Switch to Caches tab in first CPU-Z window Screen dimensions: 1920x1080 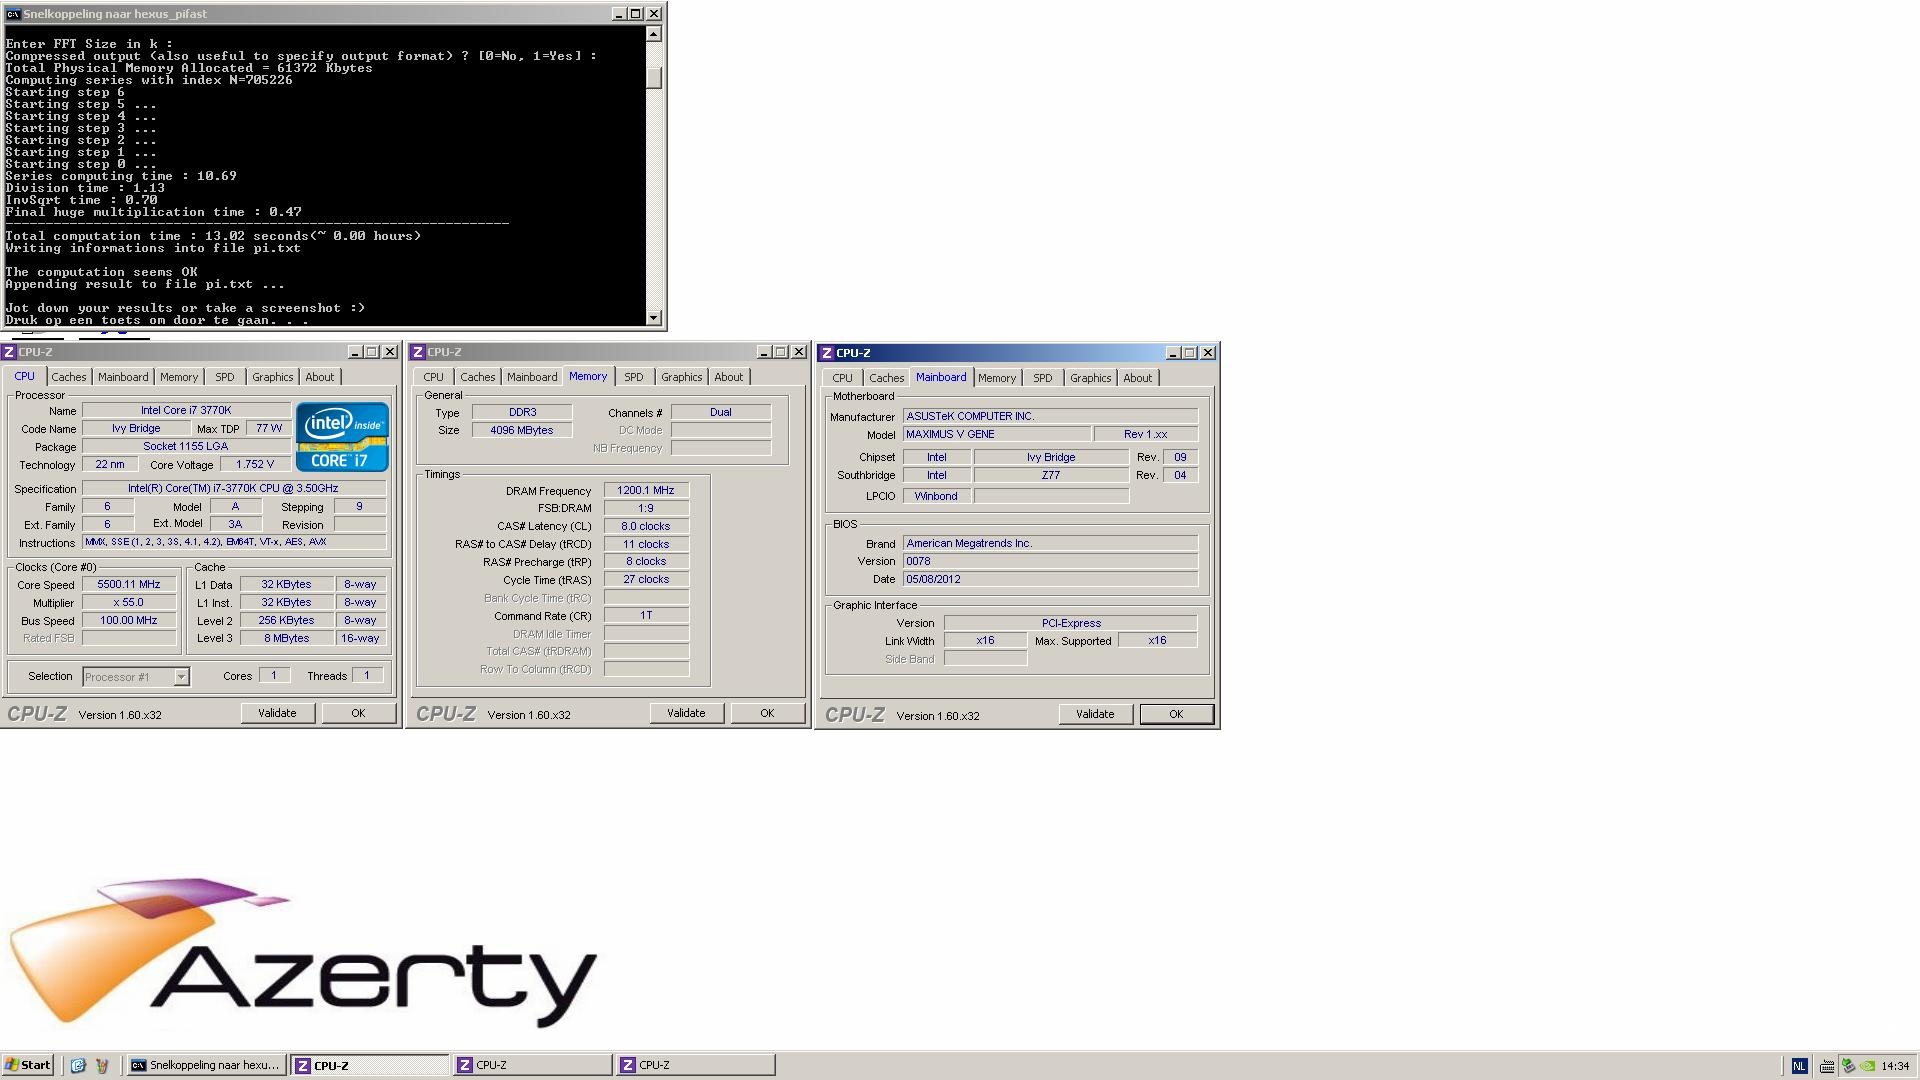tap(69, 377)
